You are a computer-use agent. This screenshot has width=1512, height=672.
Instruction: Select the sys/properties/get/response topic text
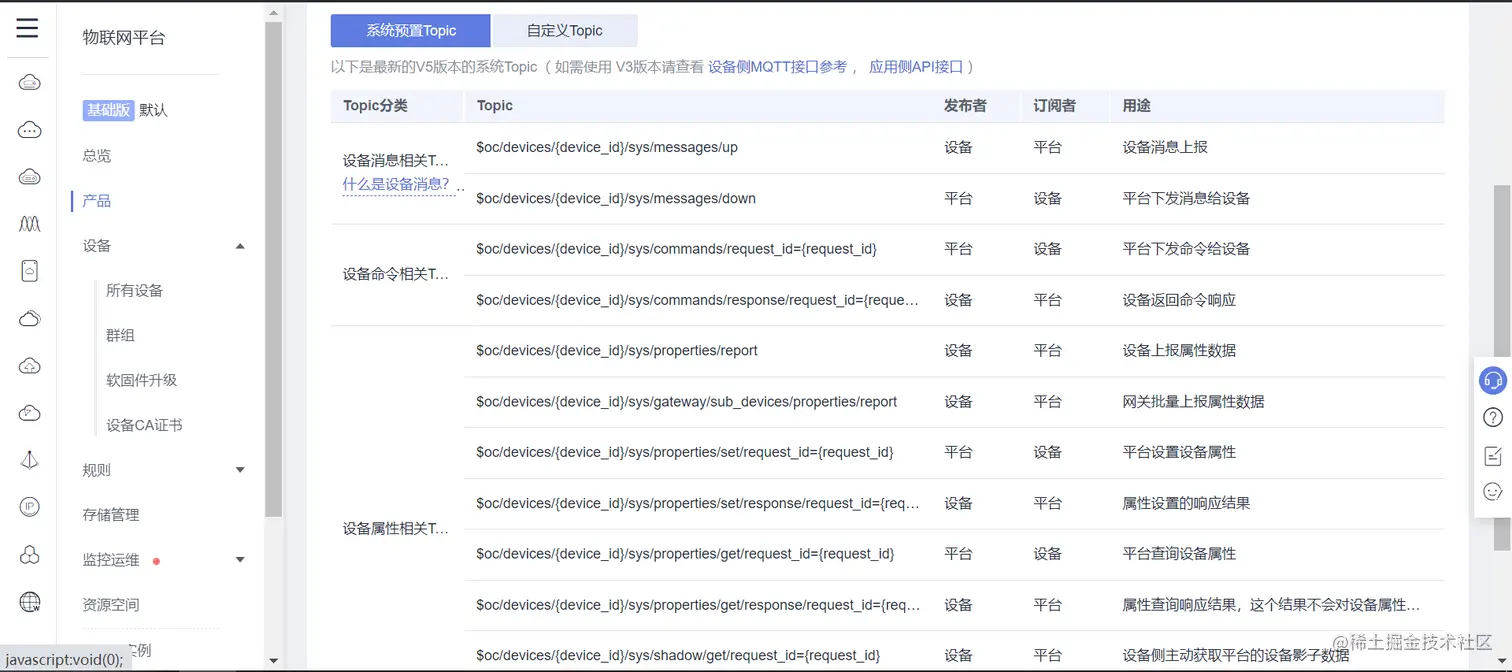click(698, 605)
